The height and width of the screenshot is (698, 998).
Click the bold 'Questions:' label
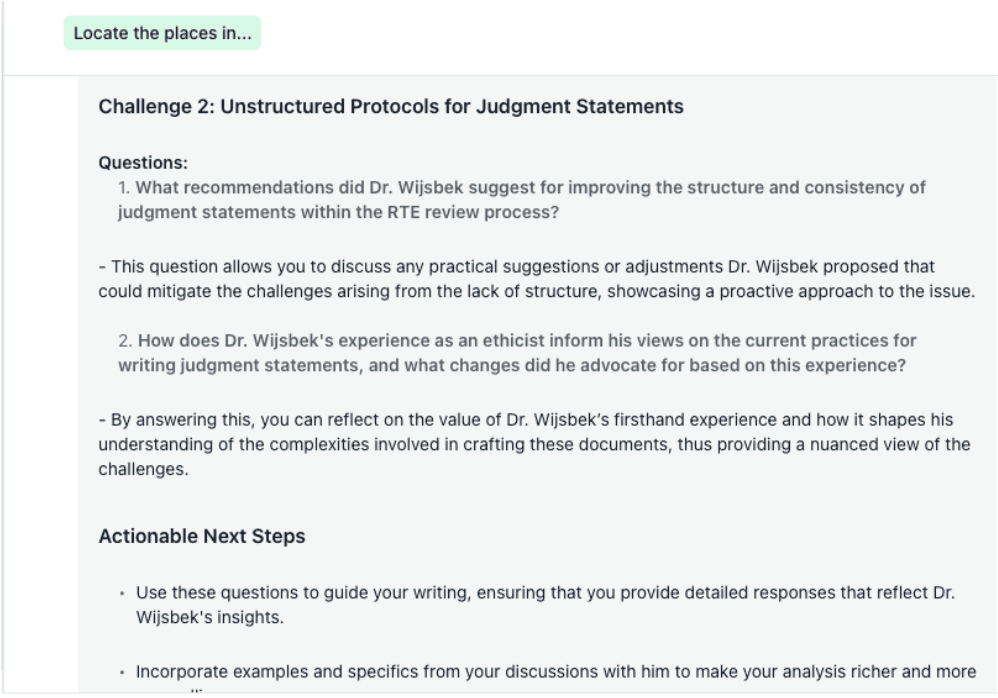143,163
